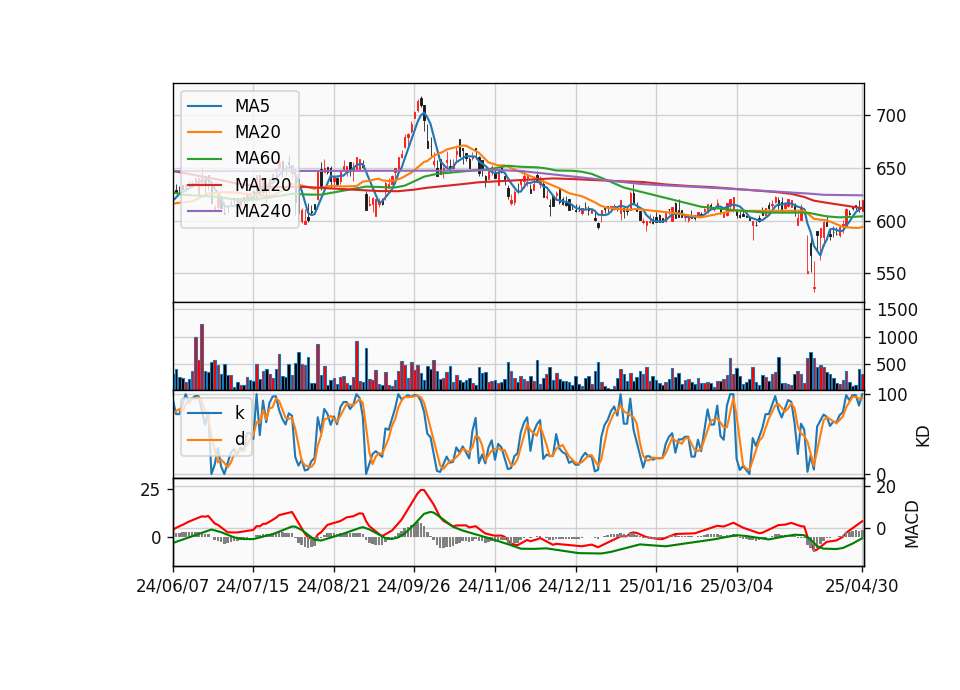Click the green MA60 legend line sample
This screenshot has height=690, width=960.
(x=204, y=158)
